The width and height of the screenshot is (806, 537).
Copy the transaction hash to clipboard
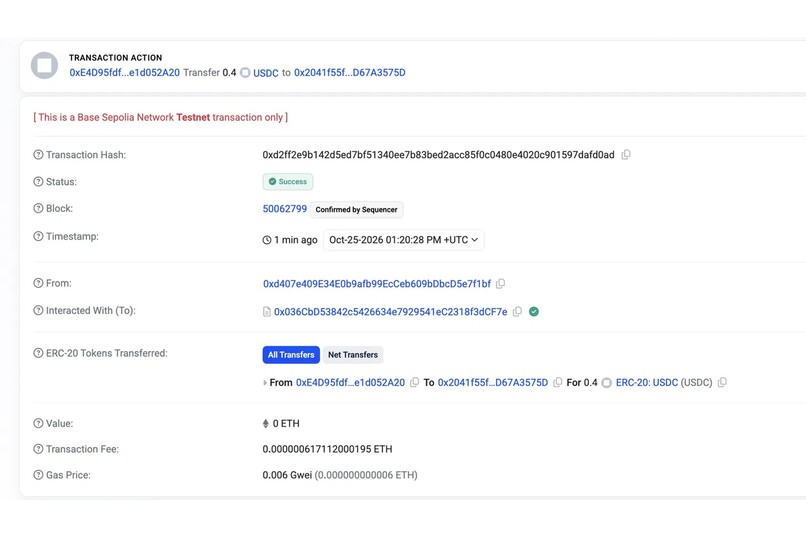pos(626,155)
